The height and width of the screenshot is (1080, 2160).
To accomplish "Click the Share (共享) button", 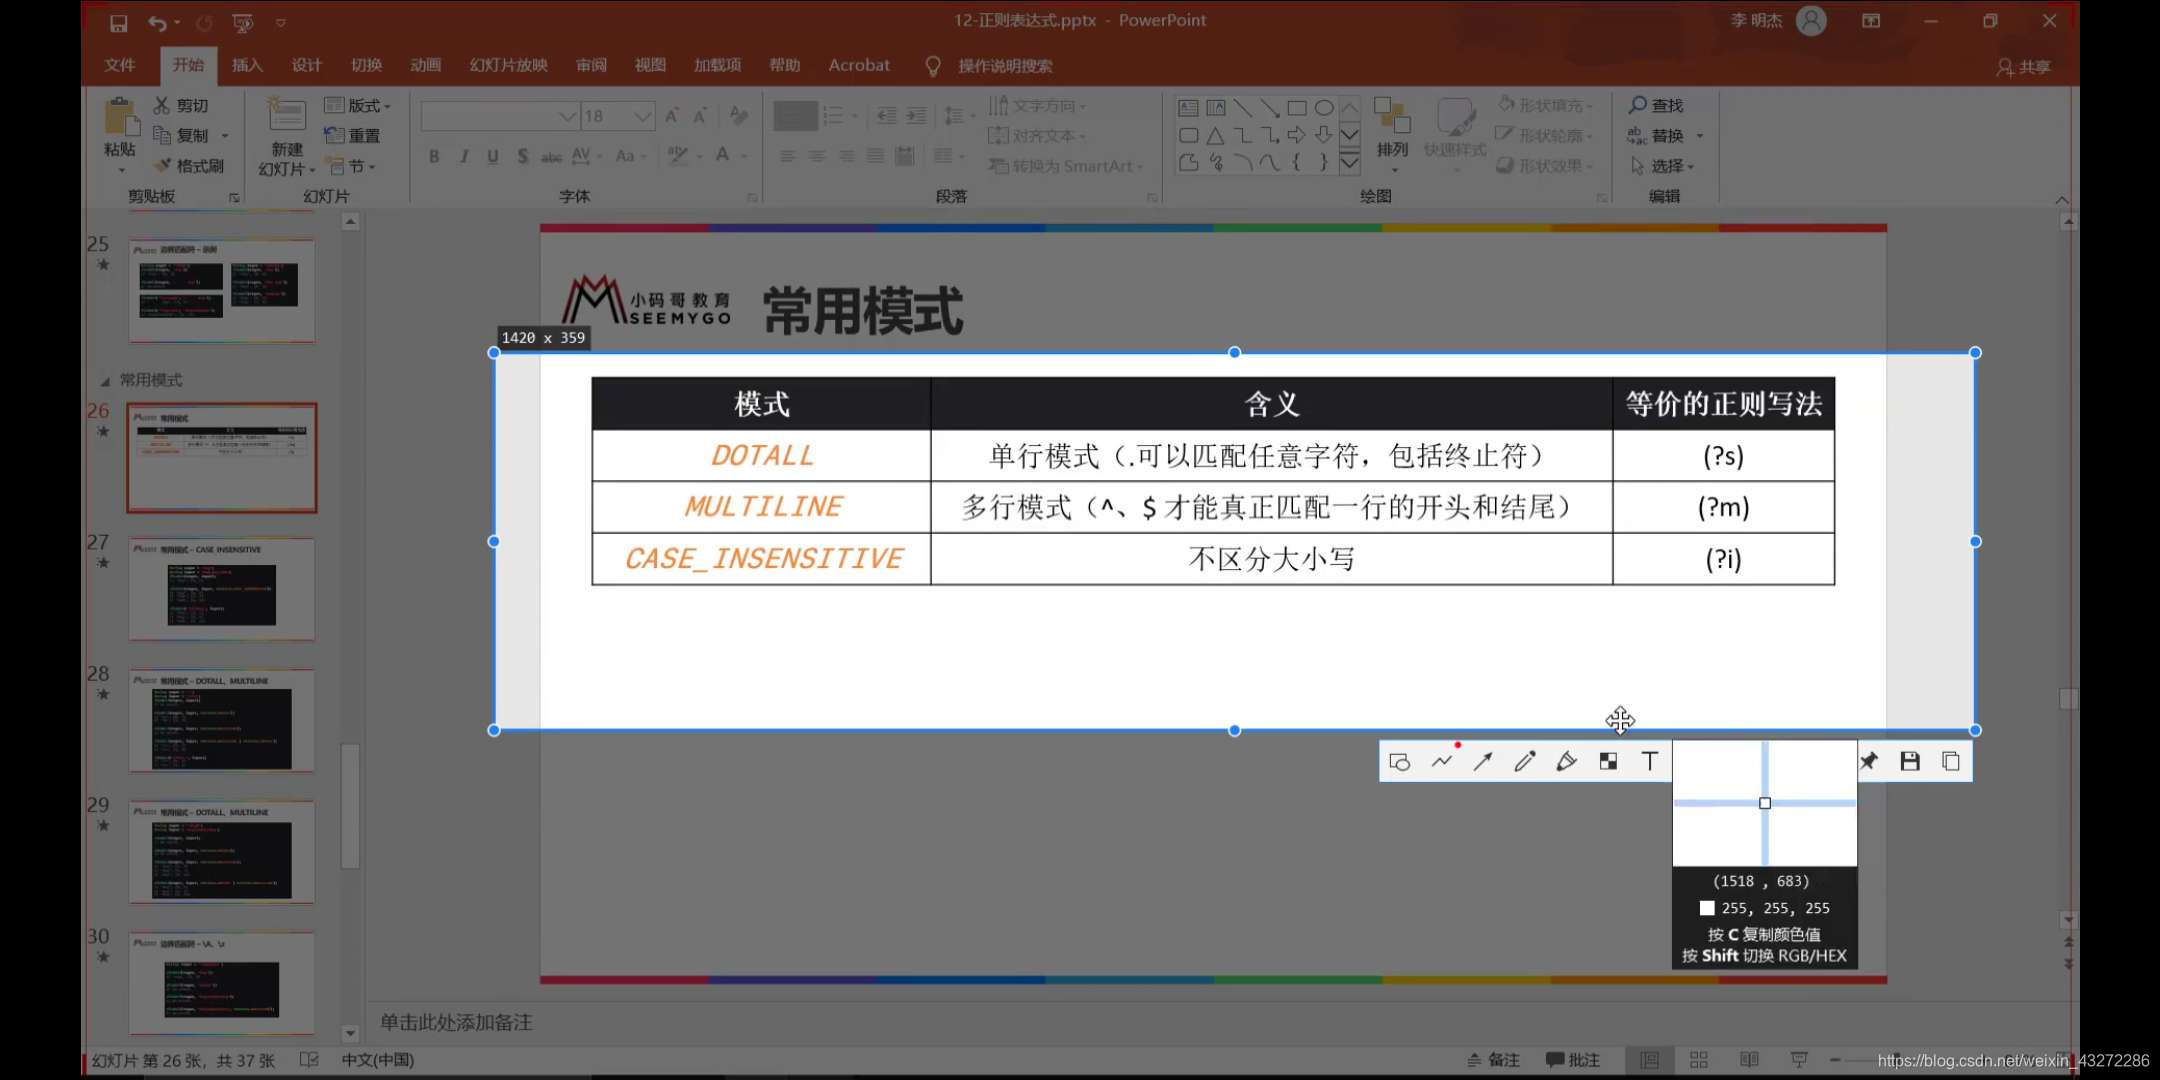I will (x=2024, y=67).
